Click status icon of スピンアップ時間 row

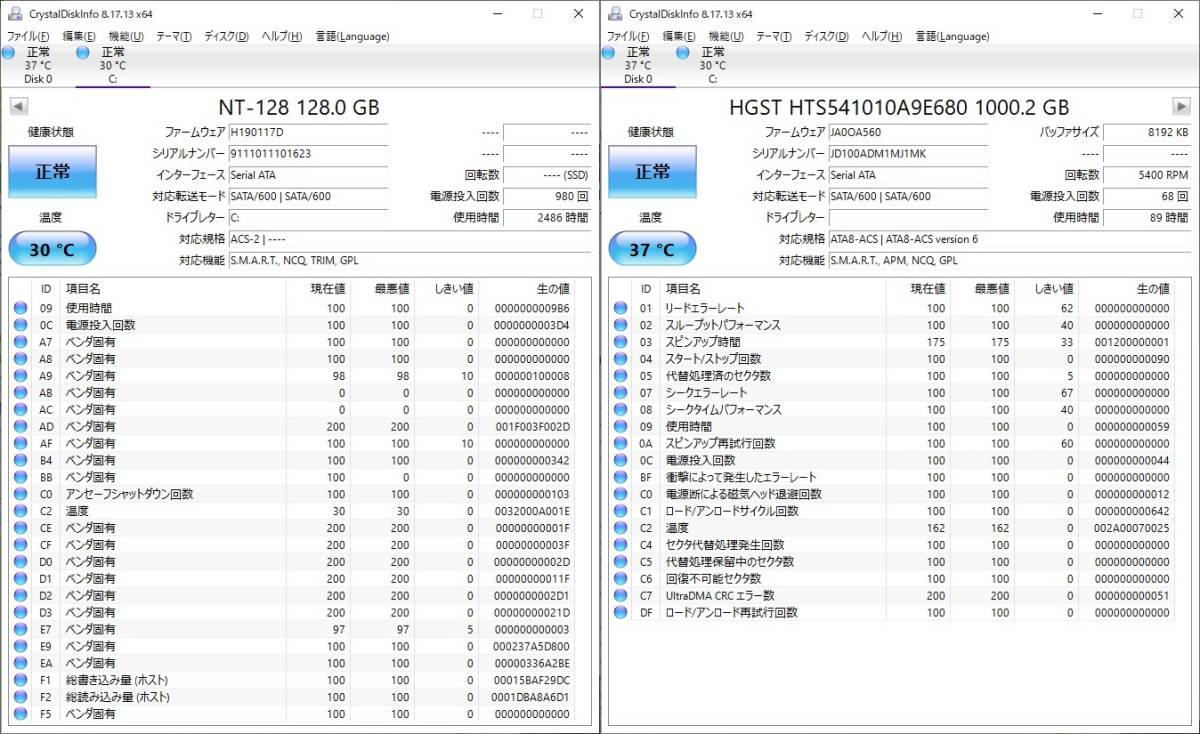point(620,342)
